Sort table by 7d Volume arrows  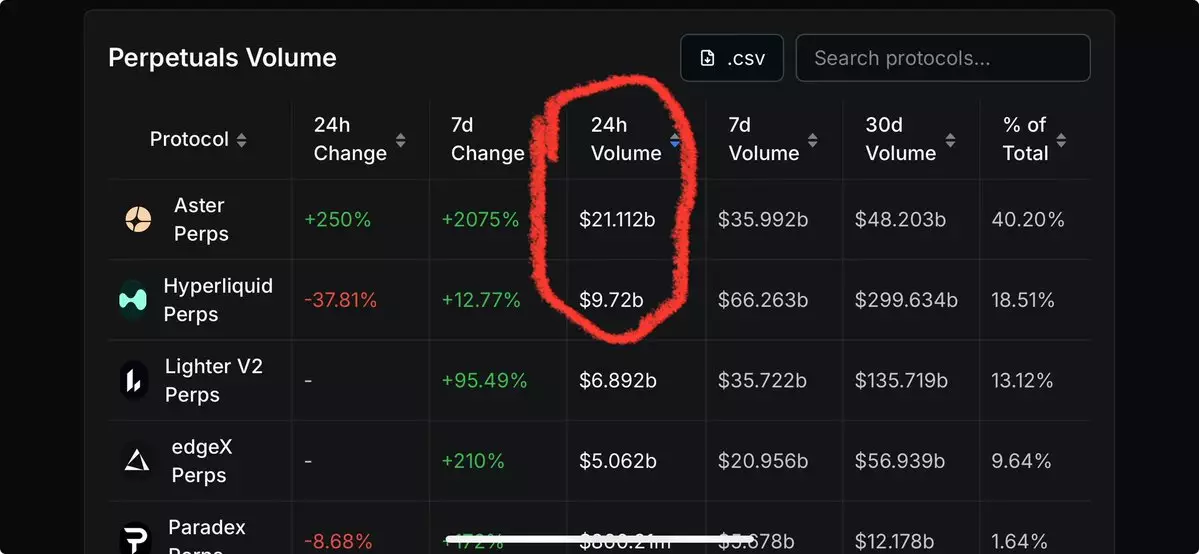pos(813,140)
